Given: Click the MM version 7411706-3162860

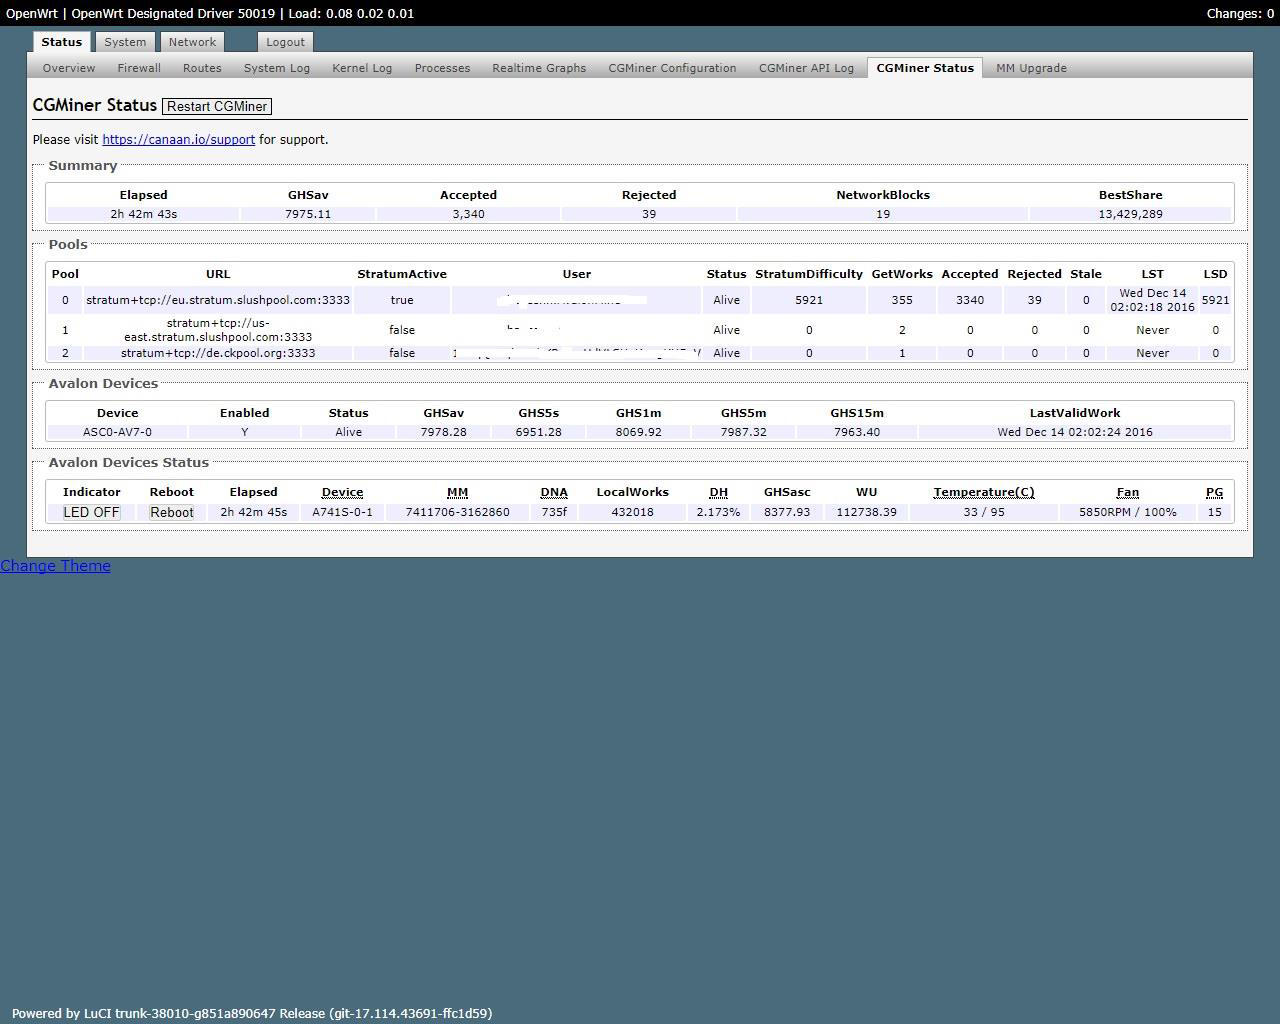Looking at the screenshot, I should 457,512.
